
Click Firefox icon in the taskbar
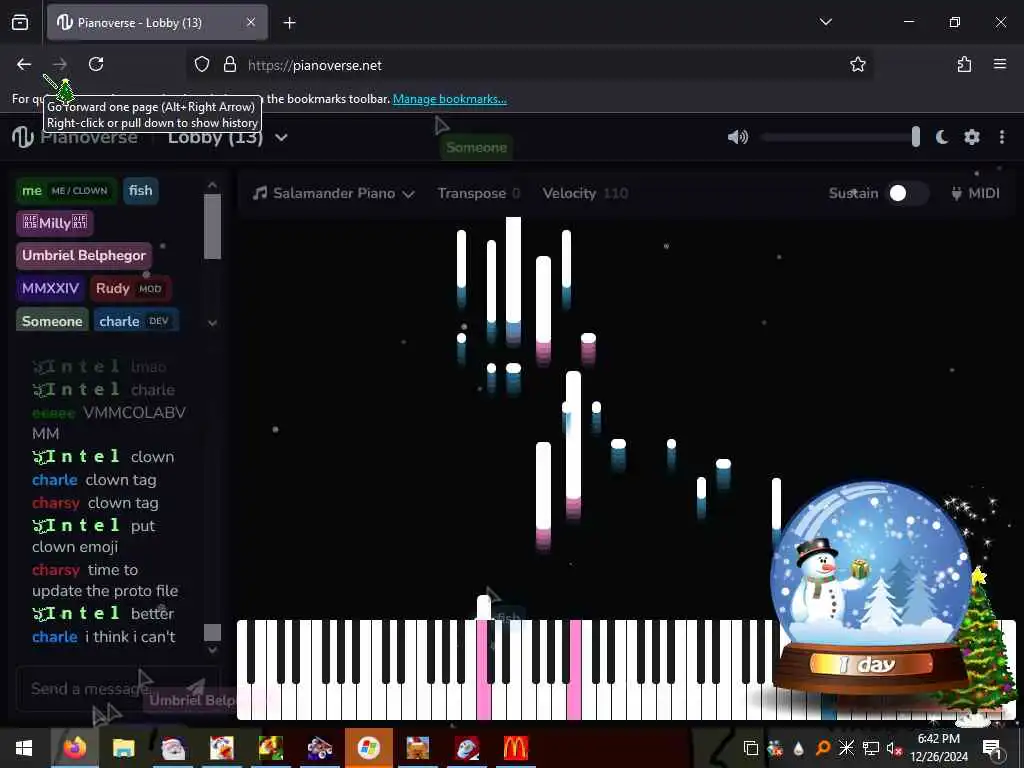[x=74, y=748]
